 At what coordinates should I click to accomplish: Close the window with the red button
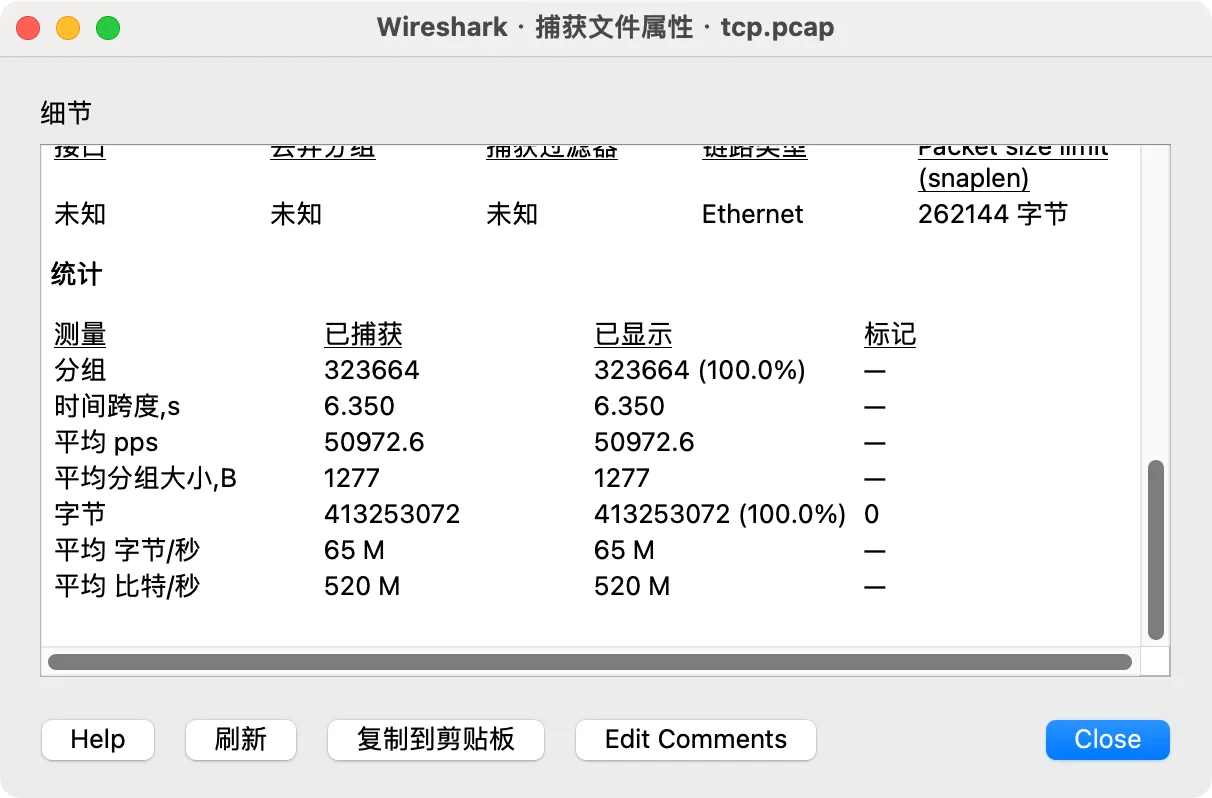(x=28, y=27)
